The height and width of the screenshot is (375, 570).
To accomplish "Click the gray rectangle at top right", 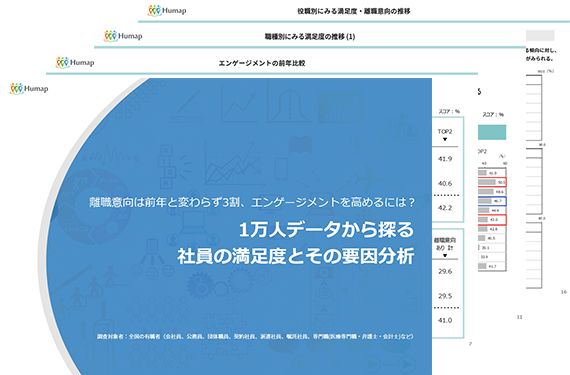I will click(x=540, y=36).
